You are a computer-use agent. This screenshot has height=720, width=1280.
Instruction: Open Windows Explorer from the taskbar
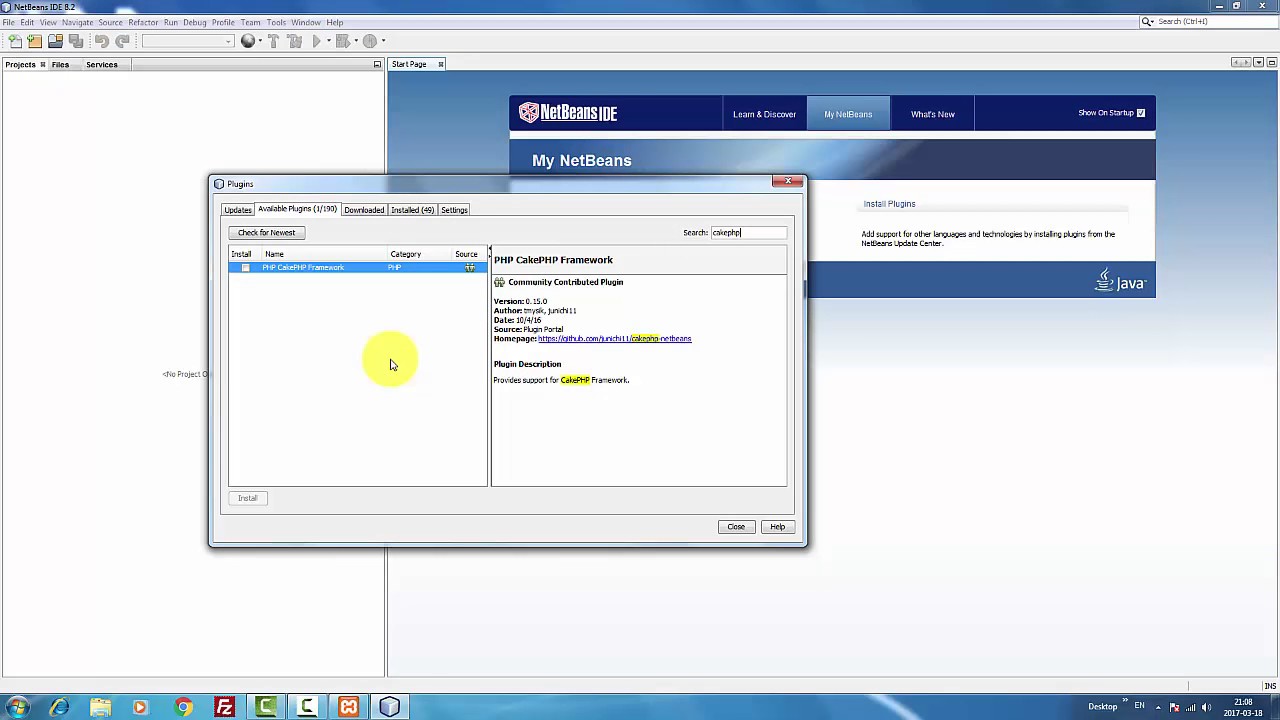point(100,707)
